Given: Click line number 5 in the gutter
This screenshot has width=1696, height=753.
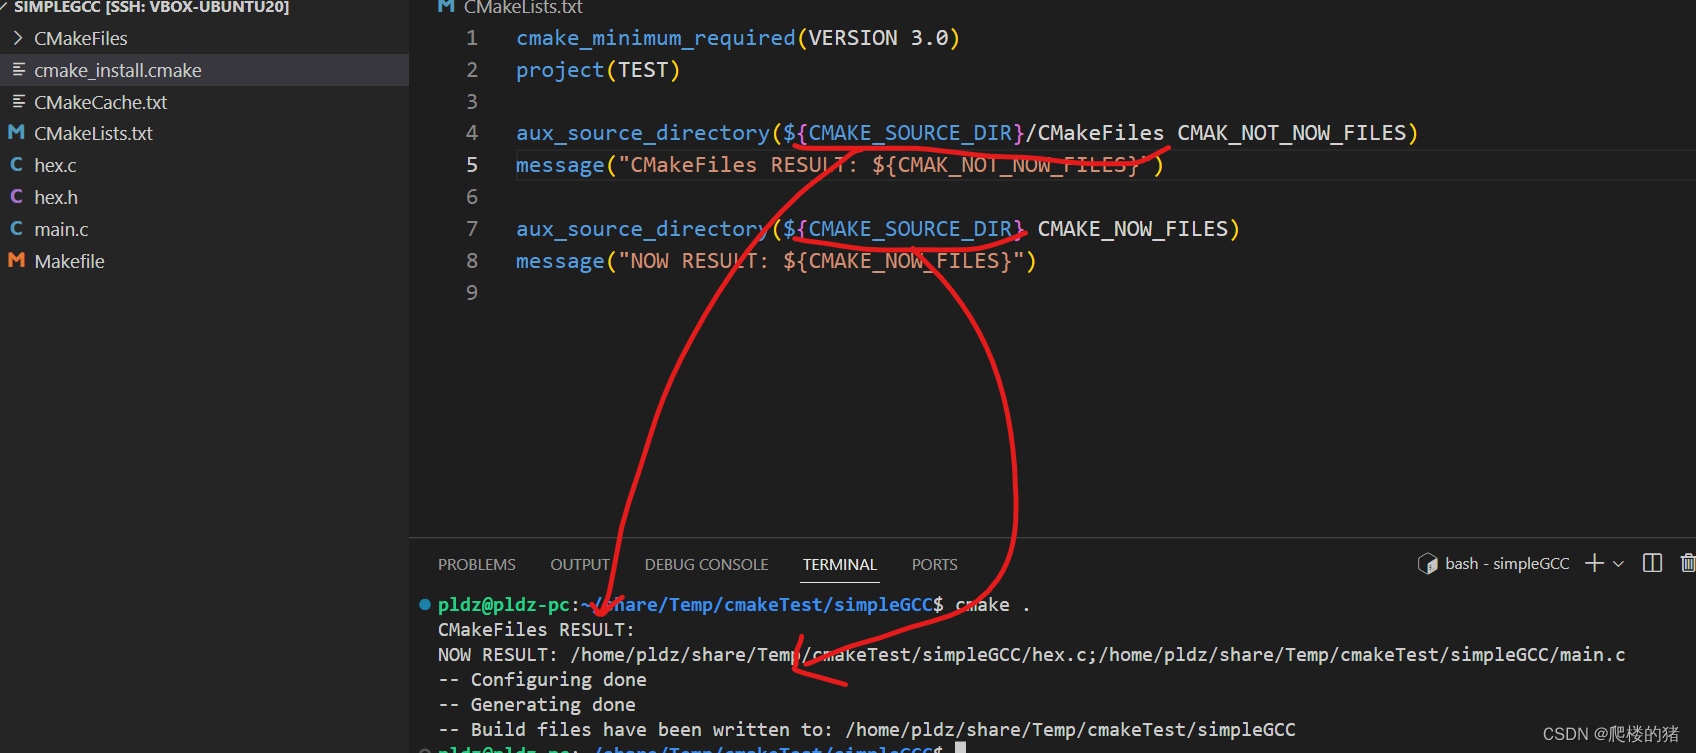Looking at the screenshot, I should pos(472,165).
